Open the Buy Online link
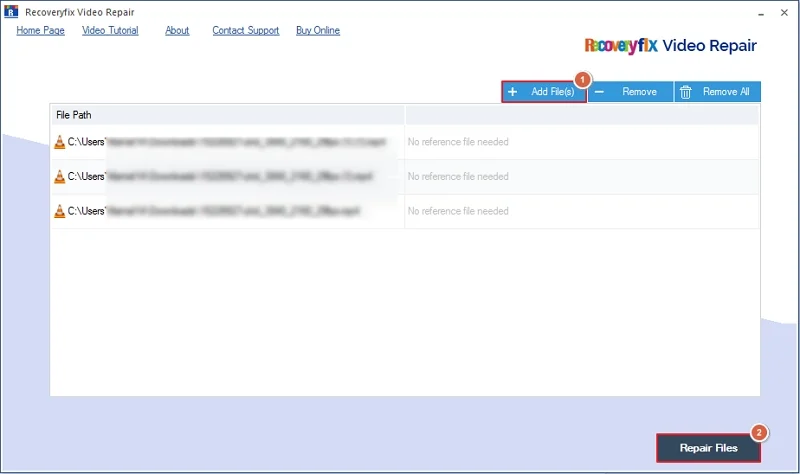The height and width of the screenshot is (474, 800). coord(318,31)
